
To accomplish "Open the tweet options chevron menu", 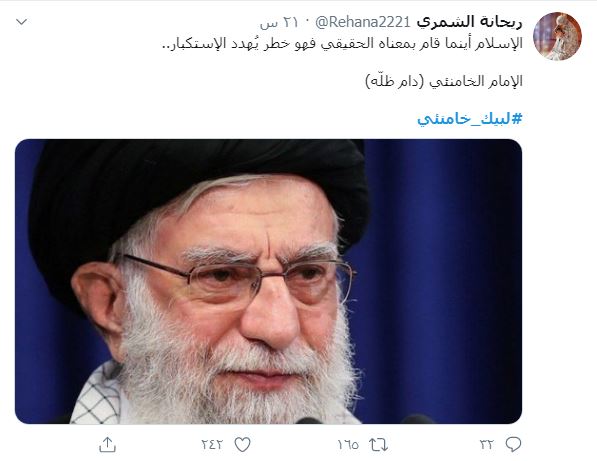I will tap(22, 22).
